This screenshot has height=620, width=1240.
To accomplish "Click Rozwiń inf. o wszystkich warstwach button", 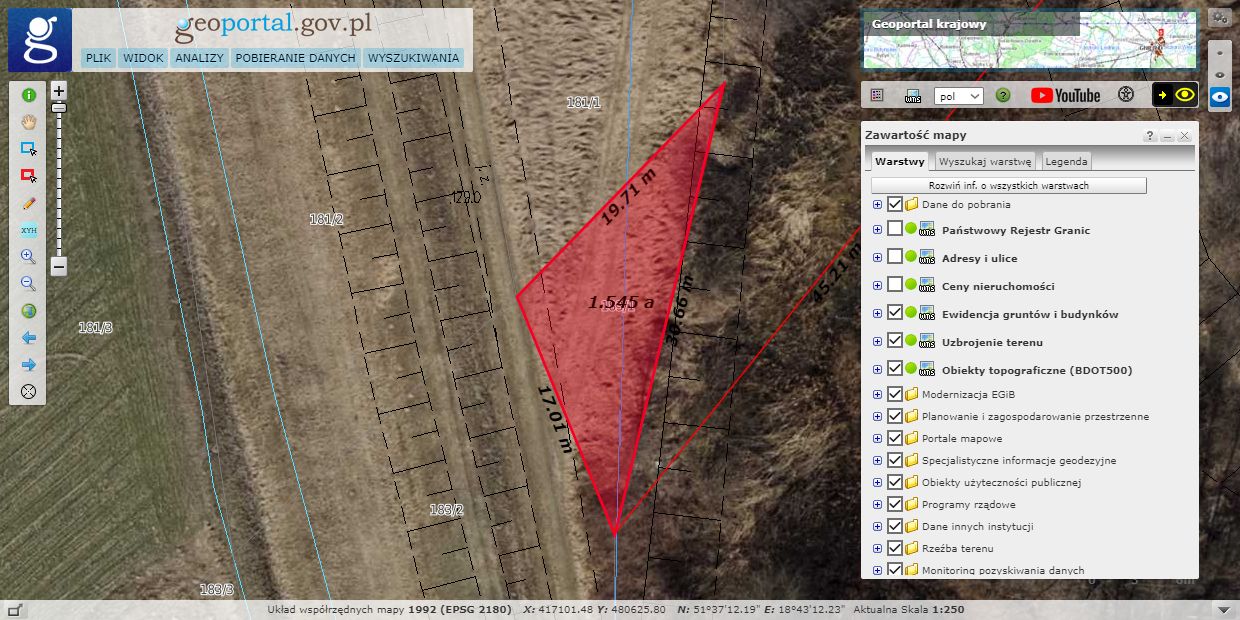I will pyautogui.click(x=1008, y=186).
